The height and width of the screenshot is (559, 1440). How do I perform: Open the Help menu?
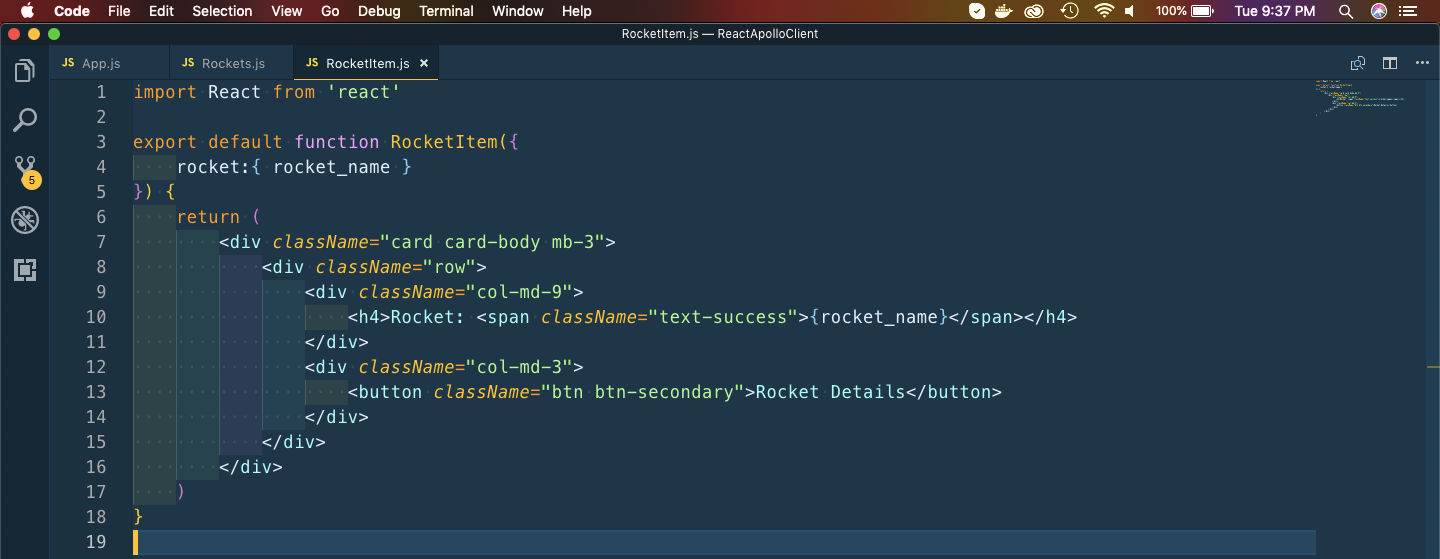[x=577, y=11]
